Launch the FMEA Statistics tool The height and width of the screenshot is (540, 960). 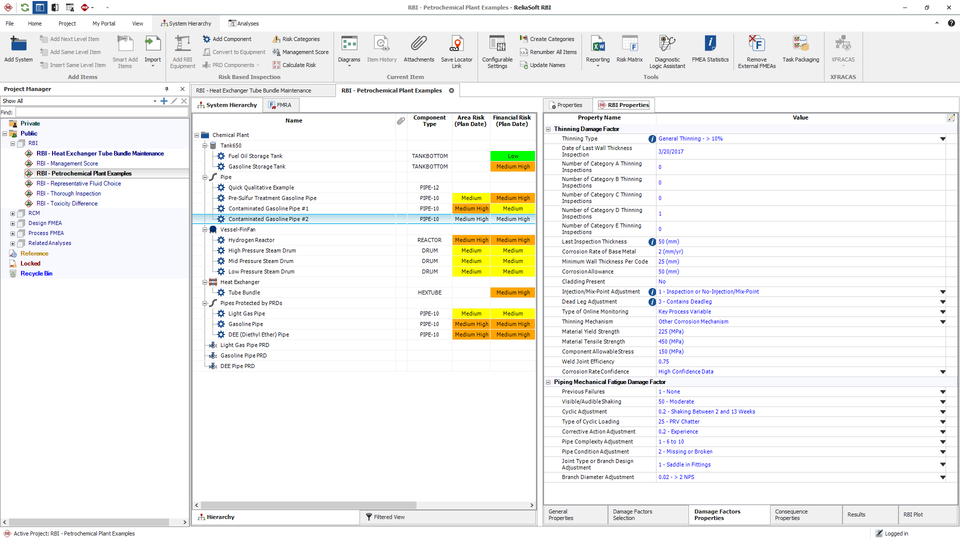click(x=710, y=49)
